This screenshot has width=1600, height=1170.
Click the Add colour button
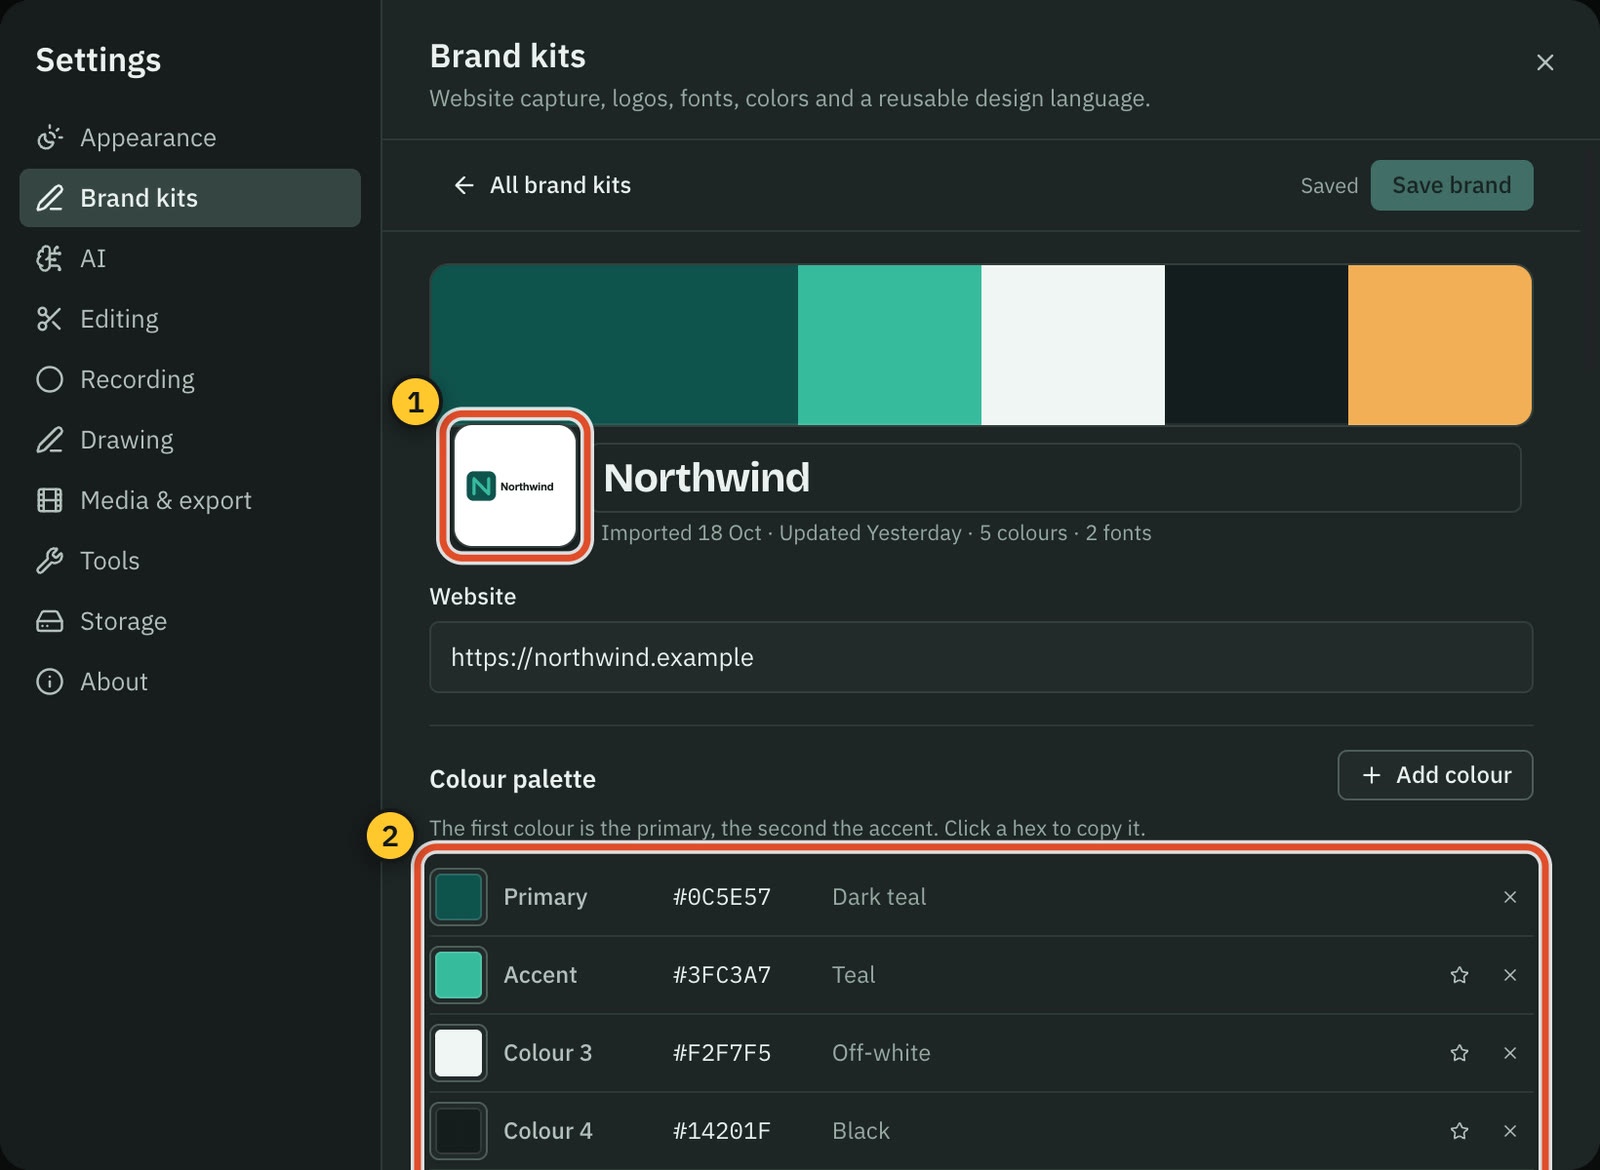click(x=1435, y=775)
